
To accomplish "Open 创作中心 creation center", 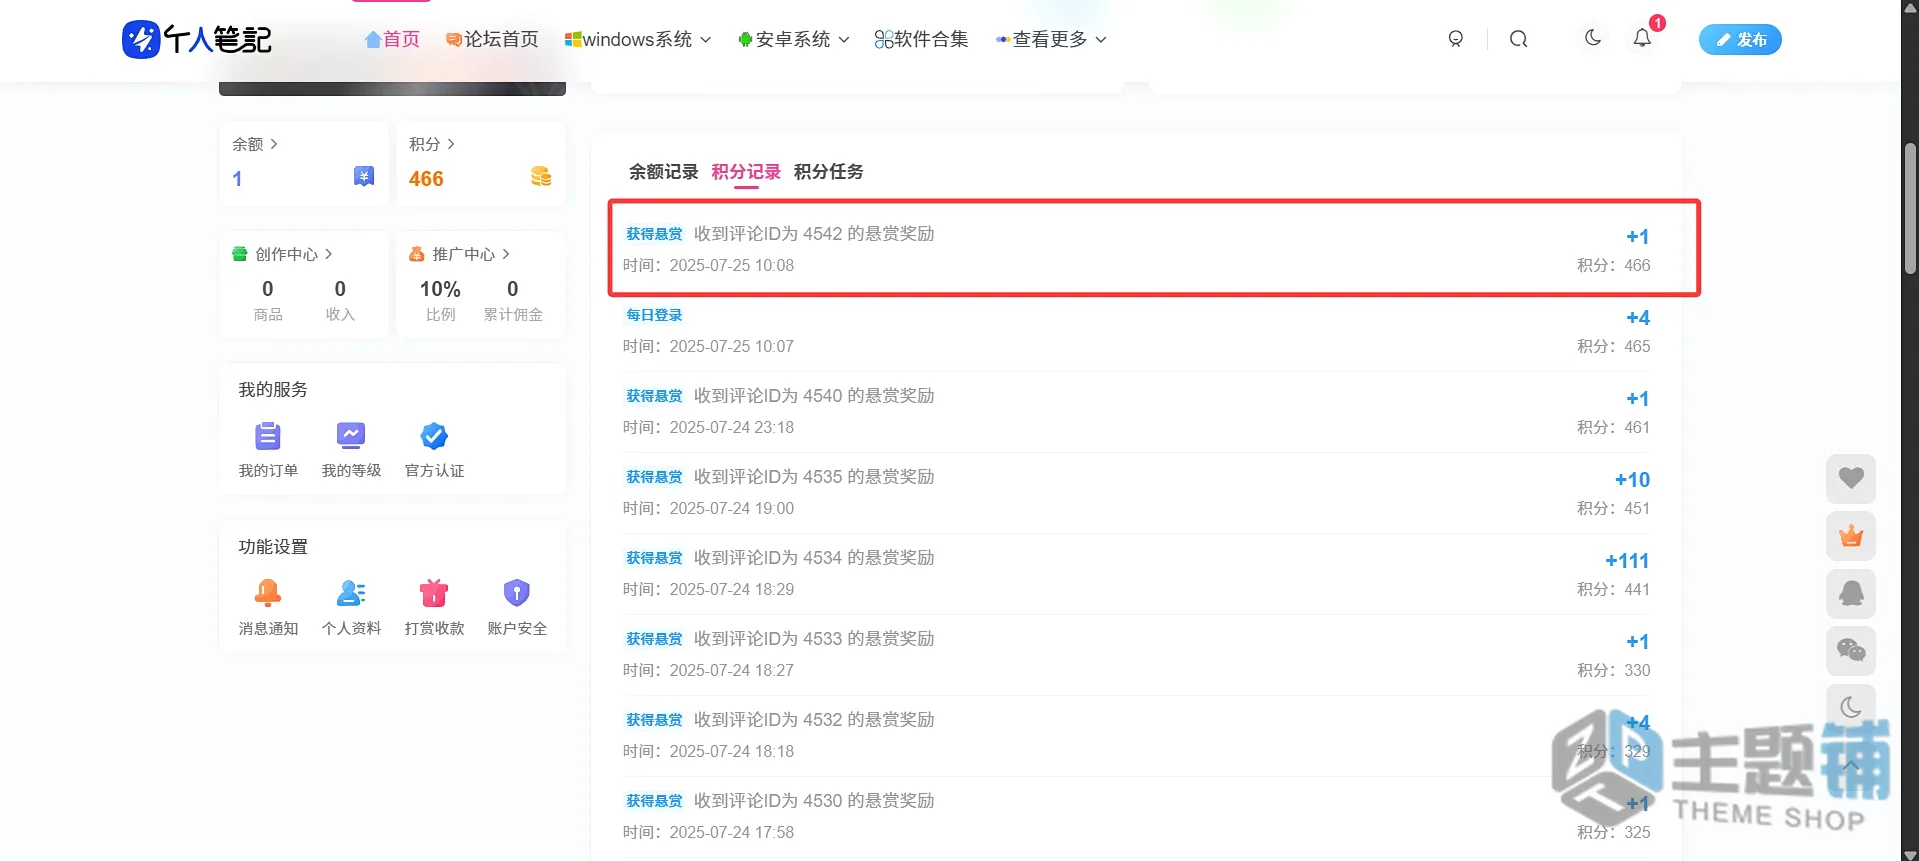I will tap(283, 254).
